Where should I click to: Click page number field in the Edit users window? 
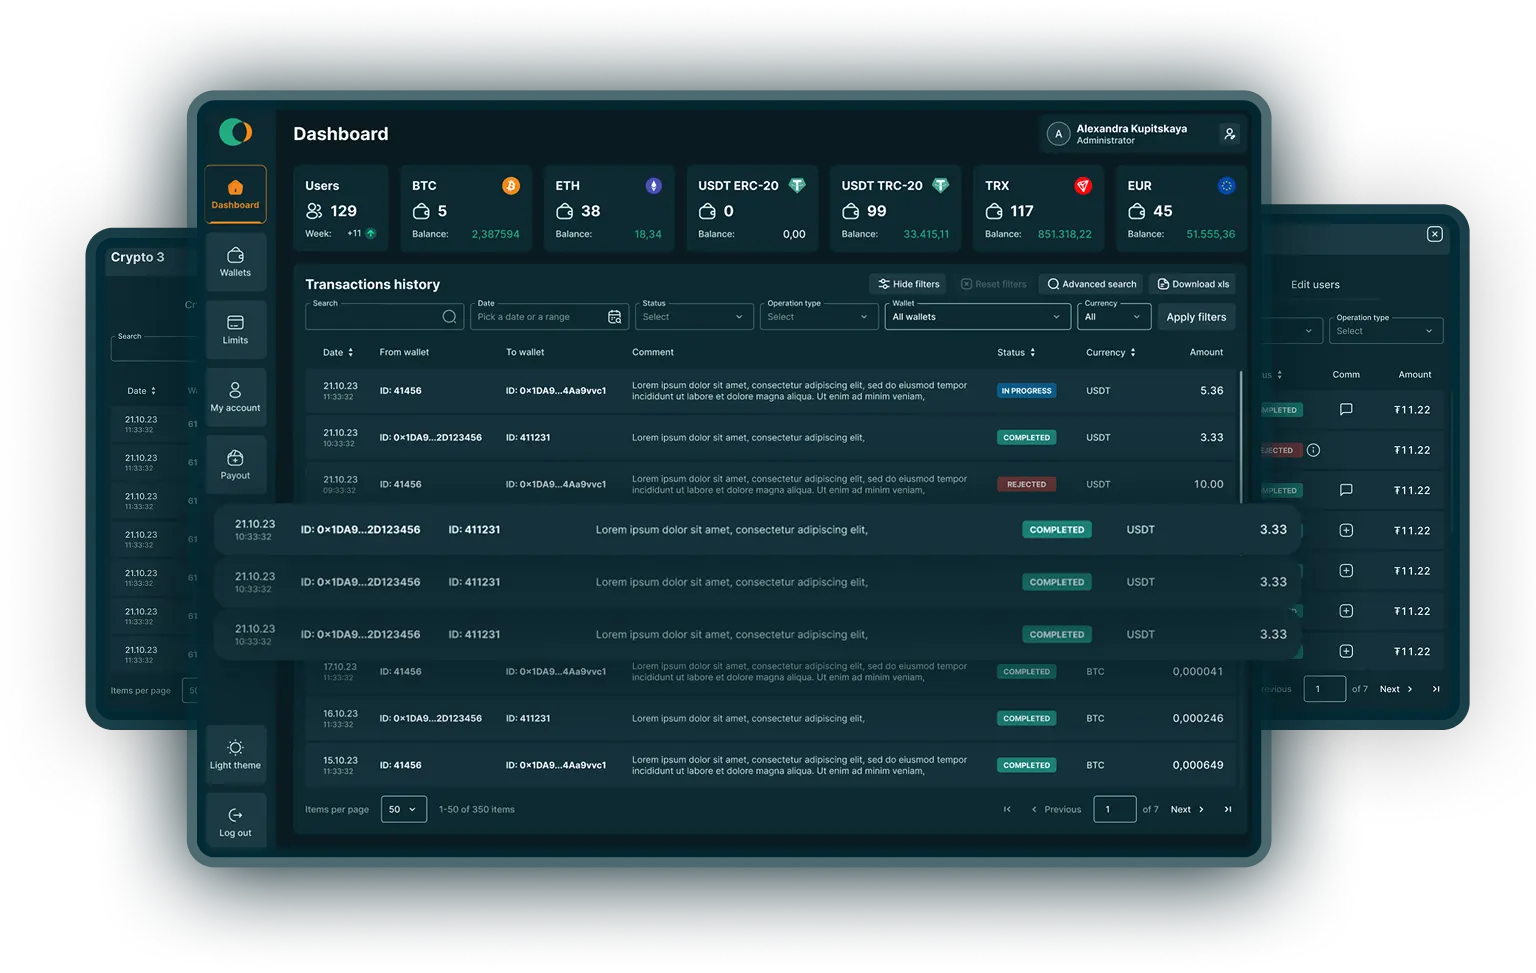(x=1324, y=689)
